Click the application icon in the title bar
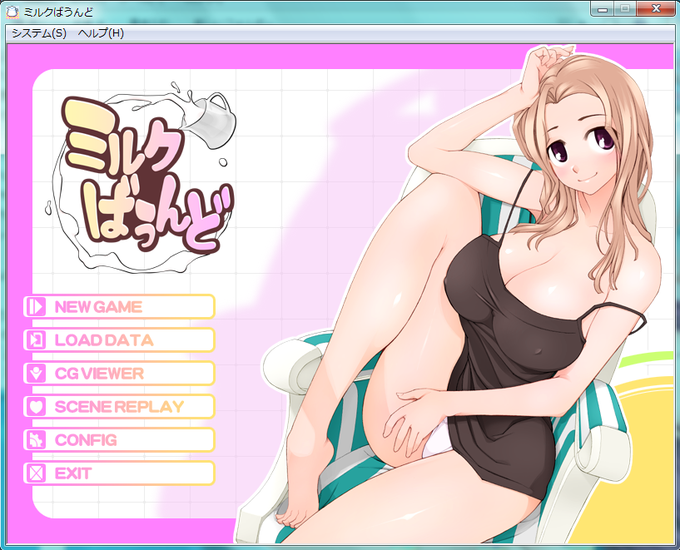680x550 pixels. [13, 13]
